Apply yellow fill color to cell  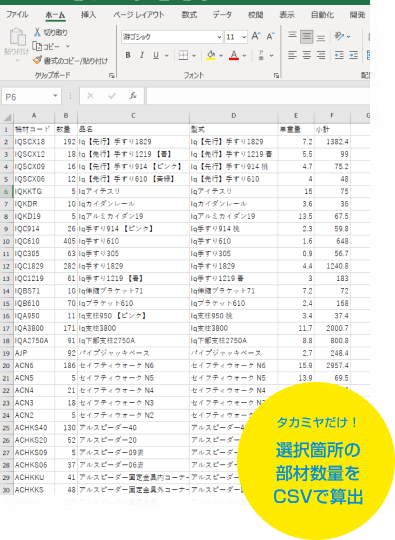tap(211, 55)
